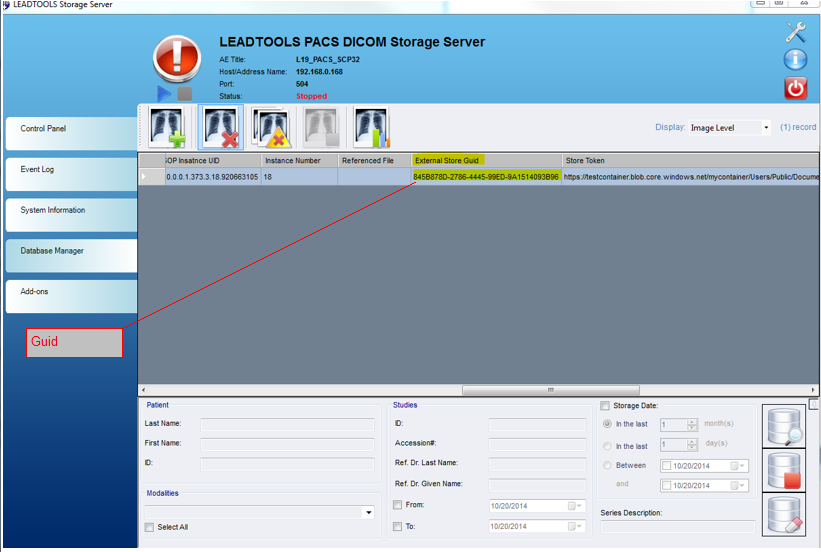Click the SOP Instance UID column header
This screenshot has width=821, height=552.
[213, 161]
